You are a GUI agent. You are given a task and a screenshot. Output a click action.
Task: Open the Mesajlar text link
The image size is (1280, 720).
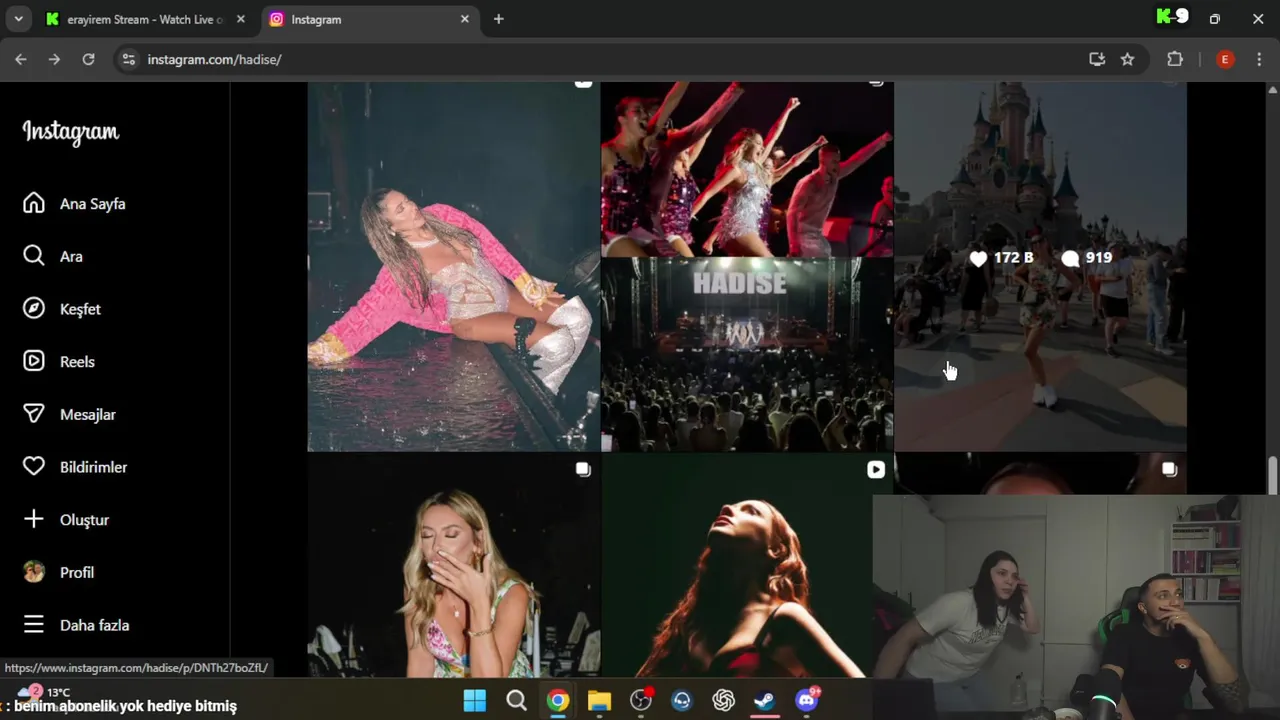coord(88,414)
